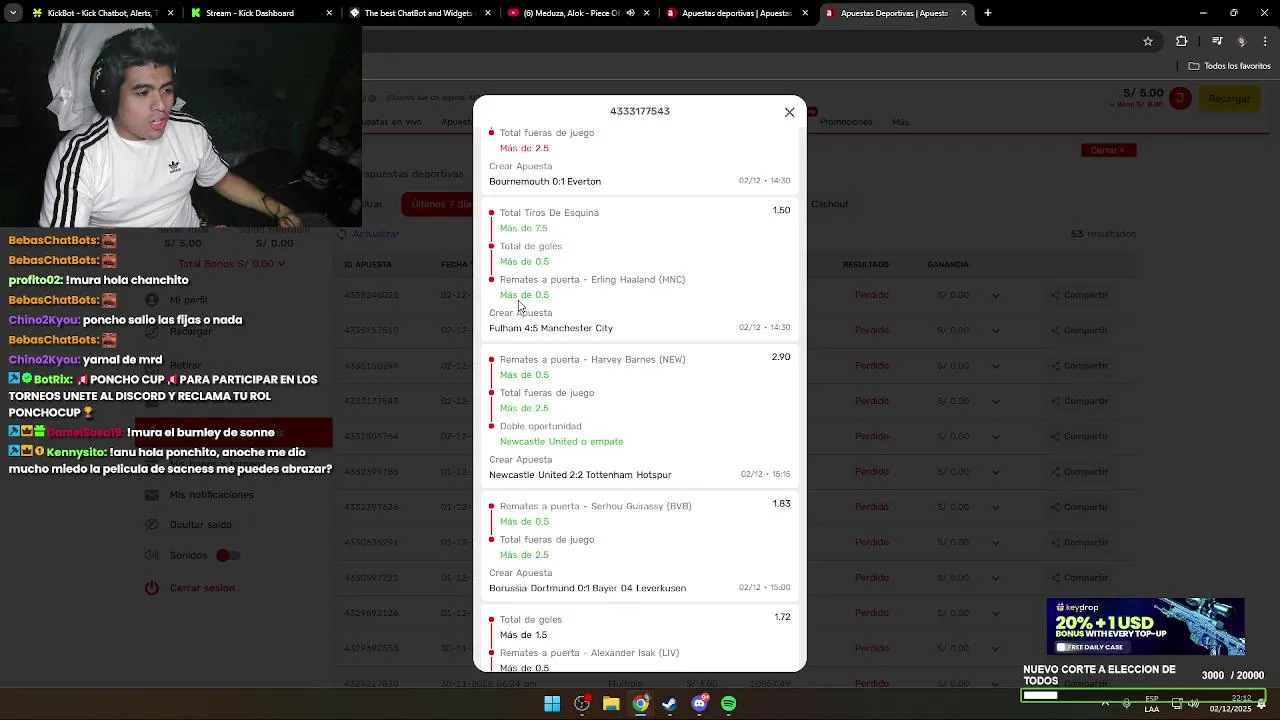Open File Explorer from the taskbar
The image size is (1280, 720).
coord(611,704)
